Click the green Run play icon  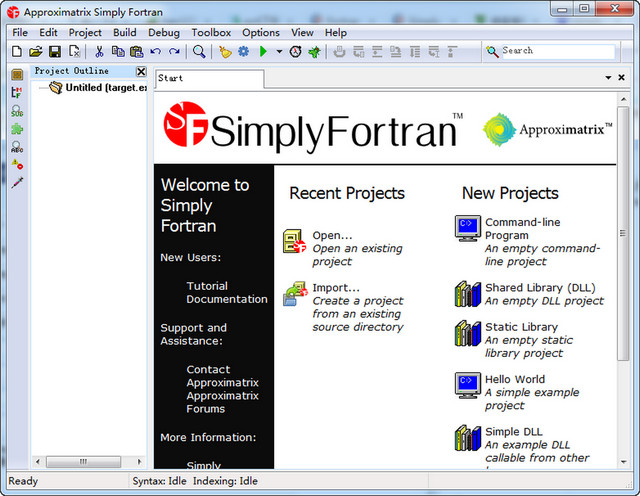tap(263, 51)
